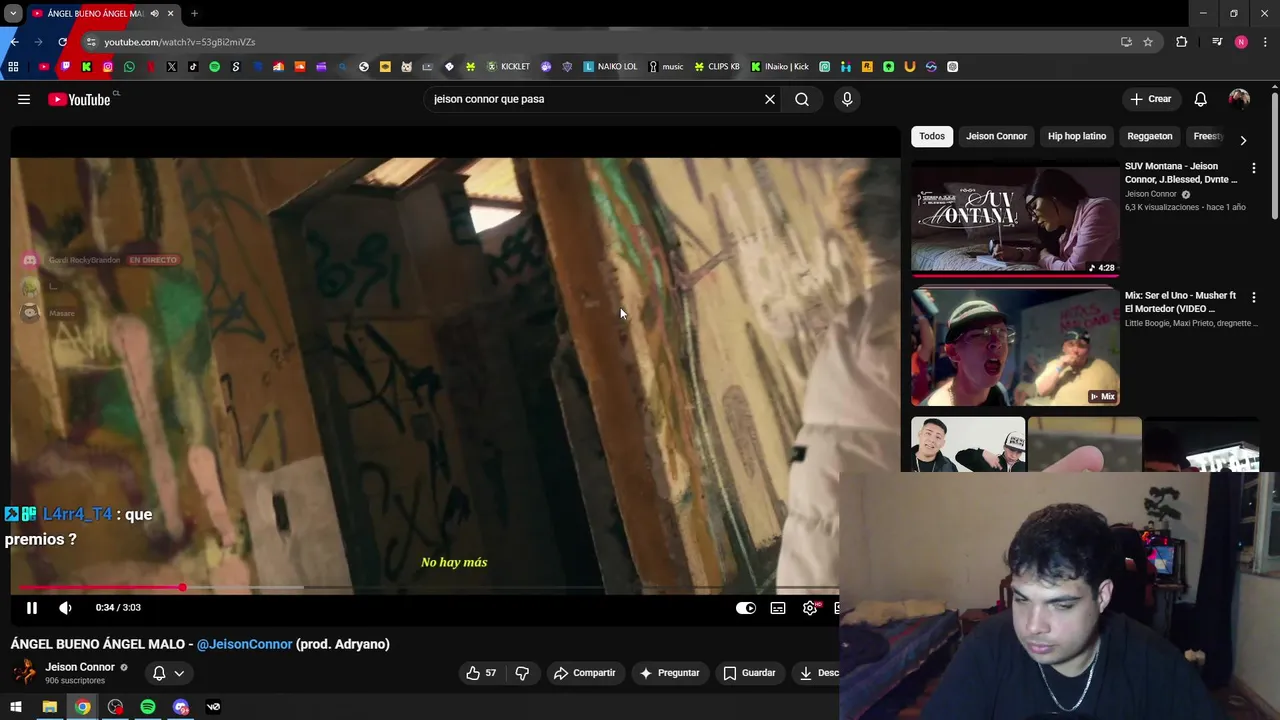Open Chrome media controls icon
The height and width of the screenshot is (720, 1280).
[x=1217, y=42]
